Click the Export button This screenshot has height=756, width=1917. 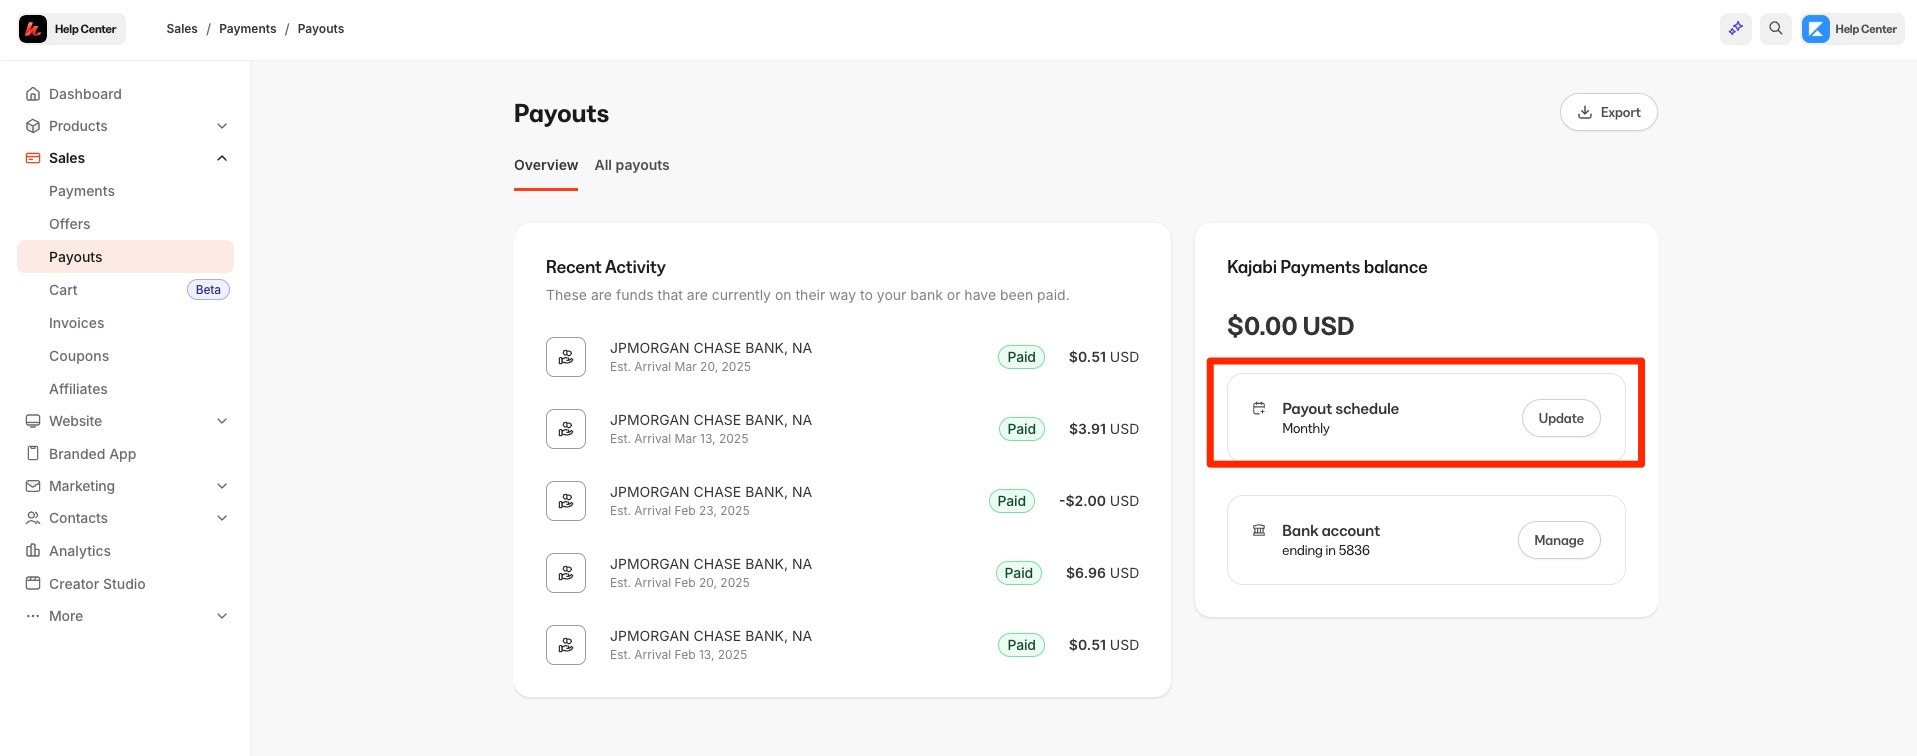click(1608, 112)
